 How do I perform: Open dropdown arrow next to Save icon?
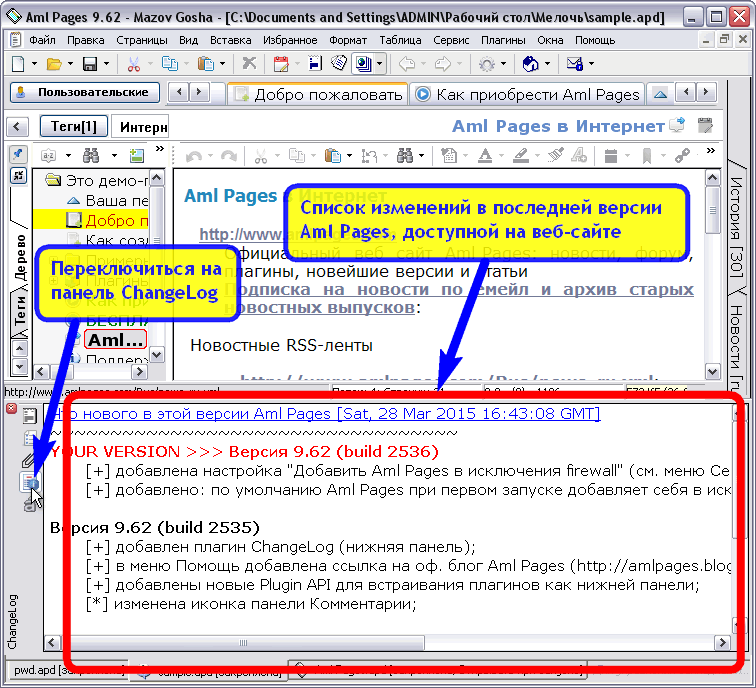(107, 63)
